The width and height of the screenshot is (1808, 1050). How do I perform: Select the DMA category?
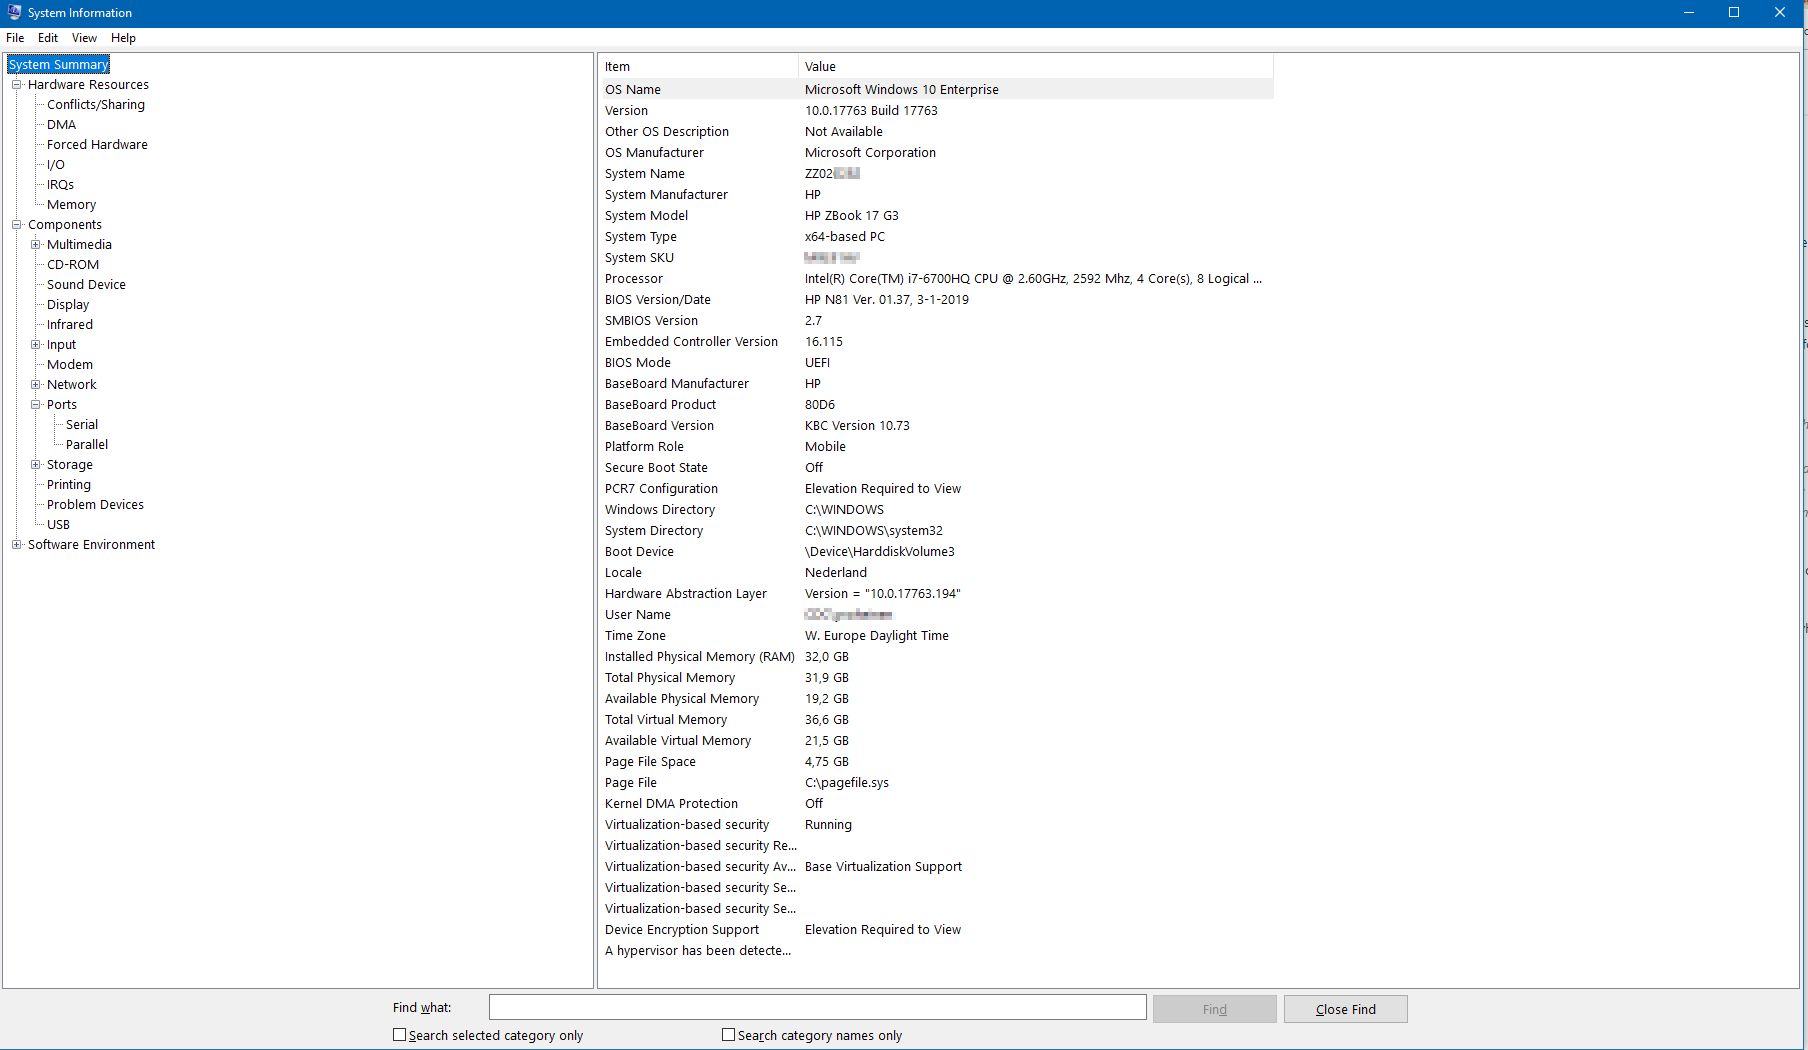[61, 125]
